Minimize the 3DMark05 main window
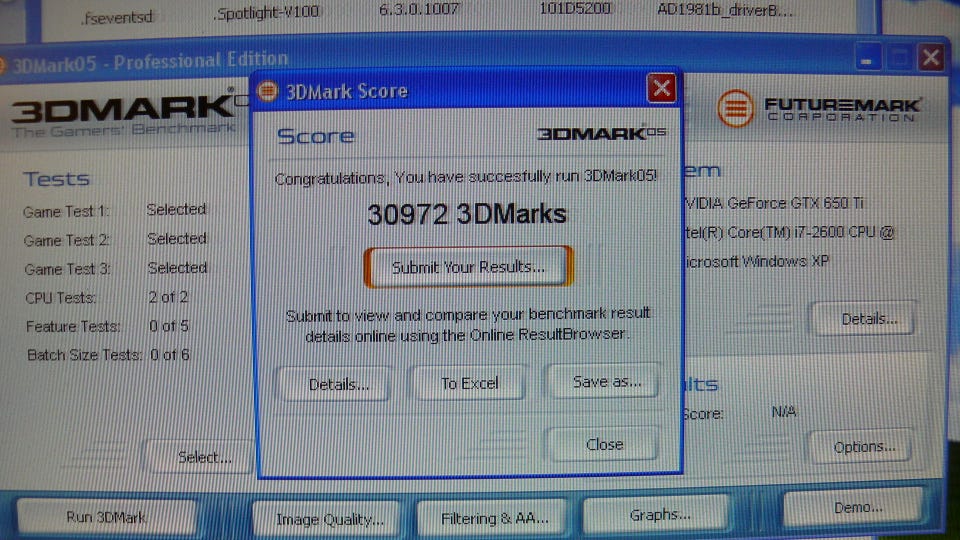 coord(866,59)
